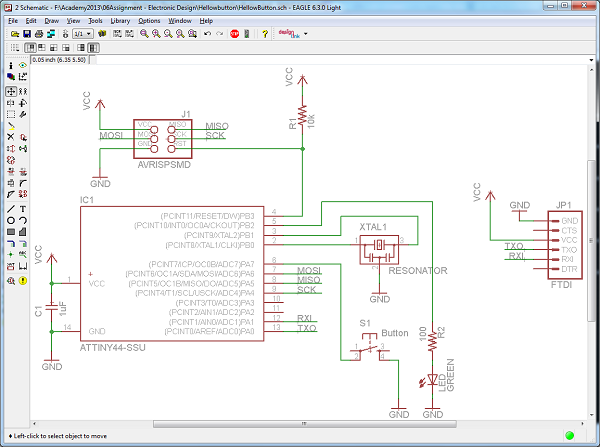Click the horizontal scrollbar thumb

305,424
